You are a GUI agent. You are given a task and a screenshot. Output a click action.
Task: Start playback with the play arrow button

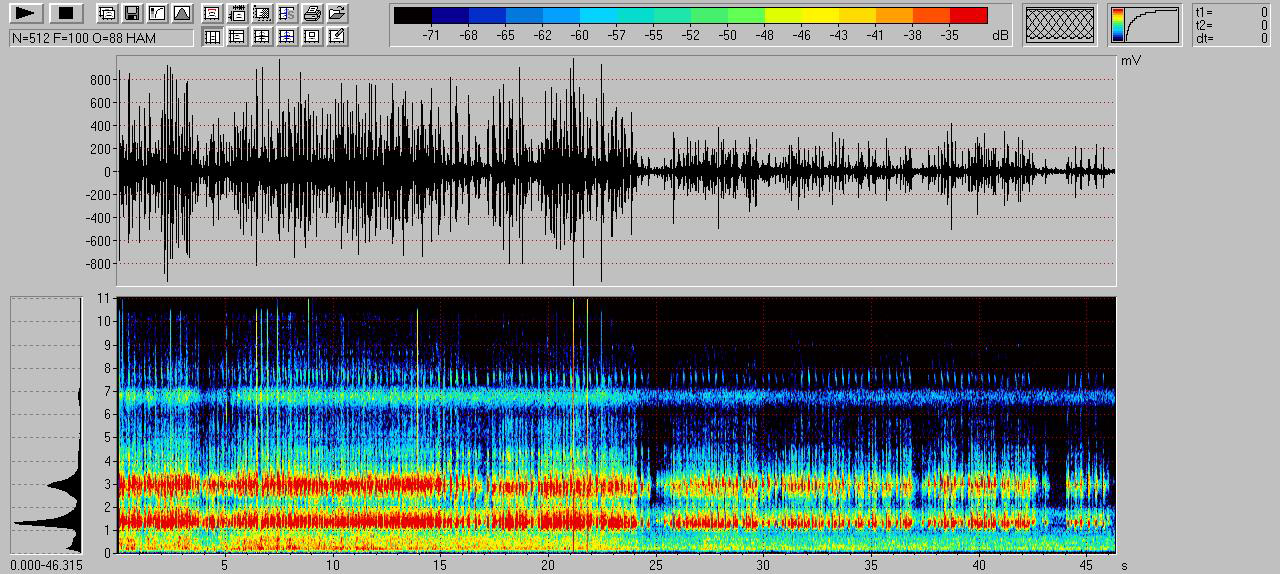(x=27, y=14)
